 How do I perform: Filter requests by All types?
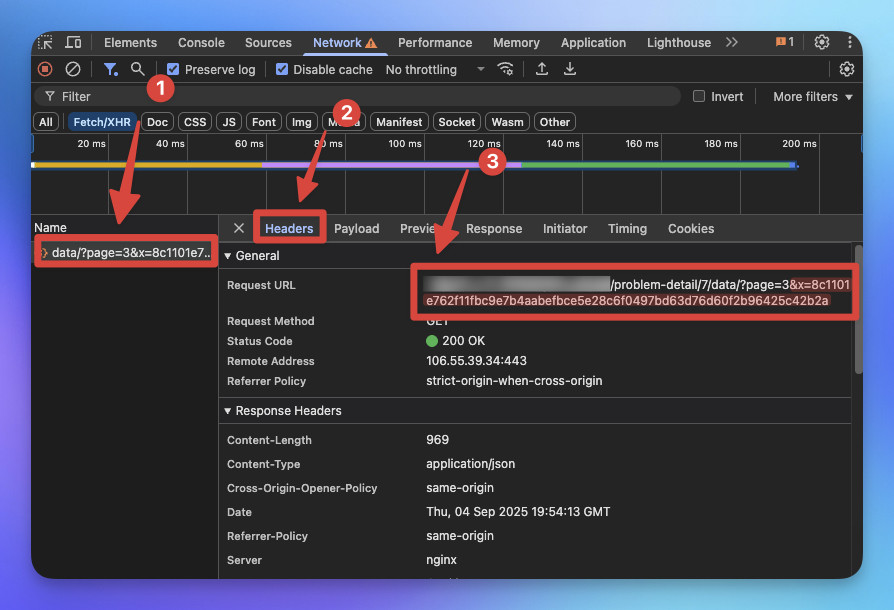click(46, 122)
